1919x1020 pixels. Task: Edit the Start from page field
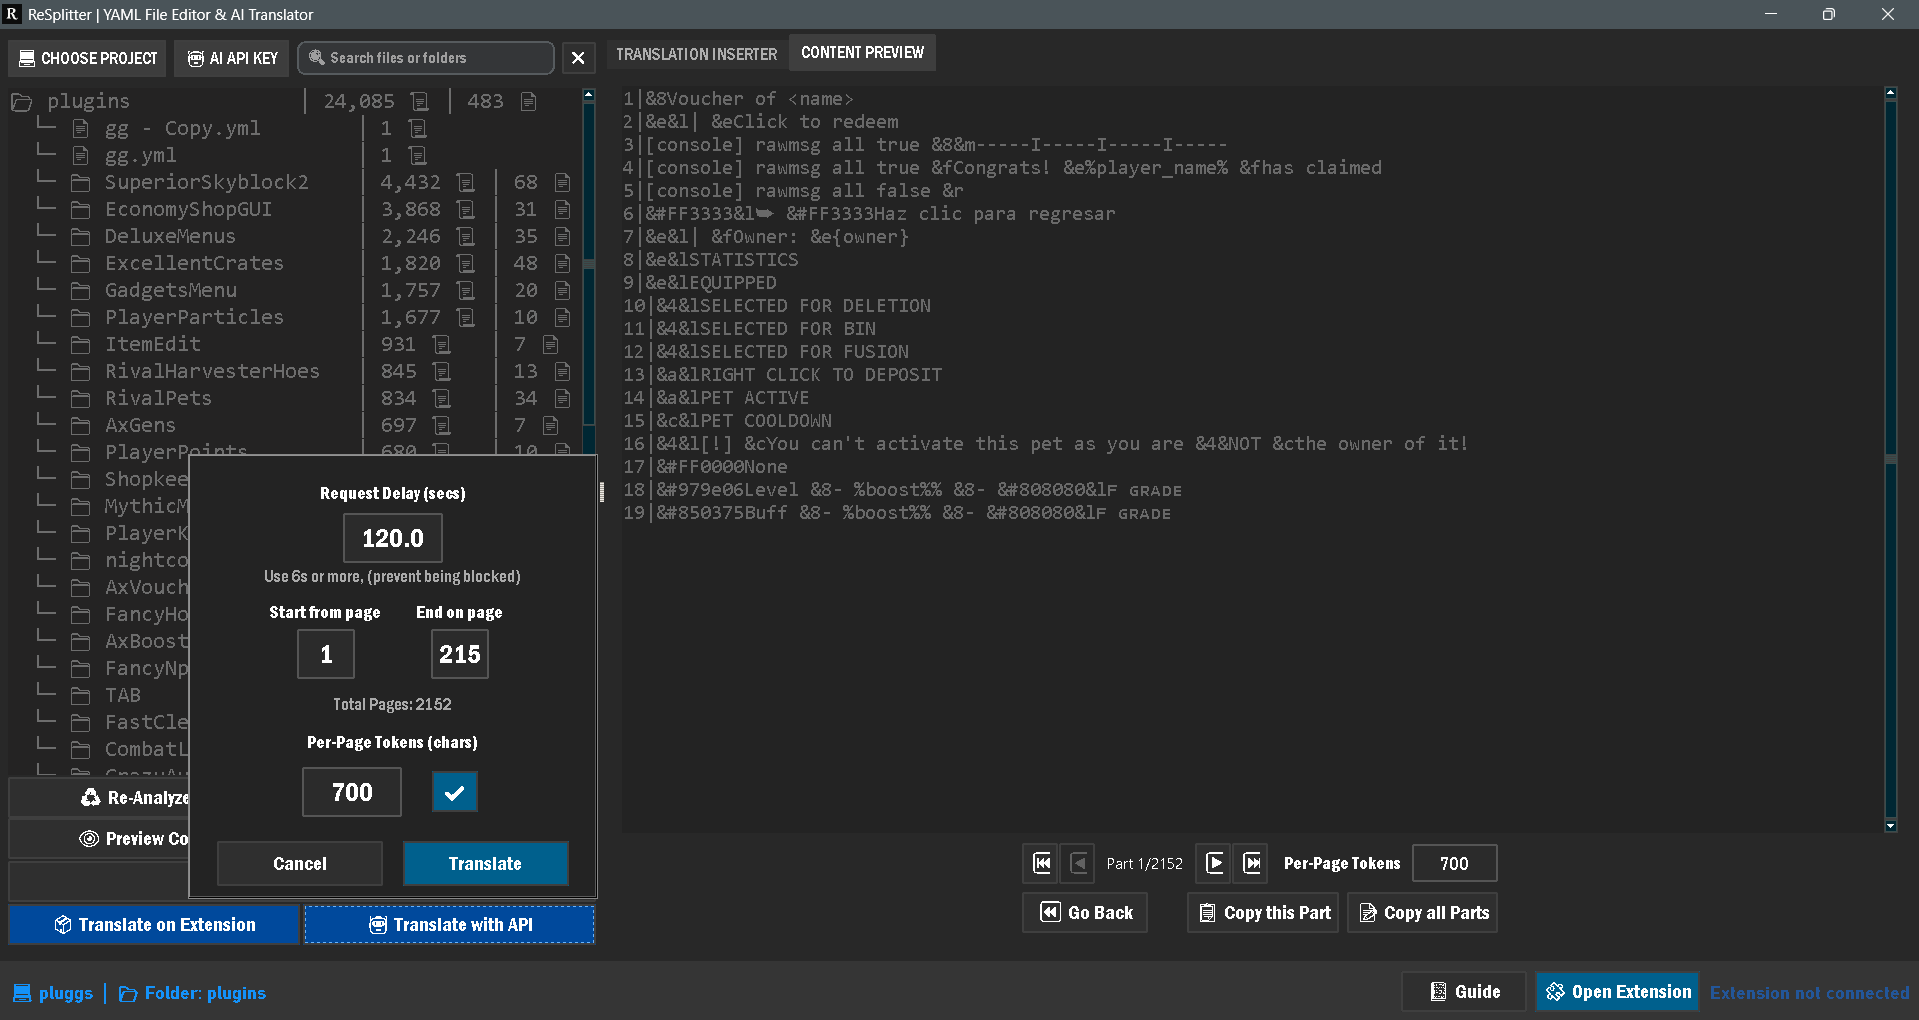tap(326, 655)
